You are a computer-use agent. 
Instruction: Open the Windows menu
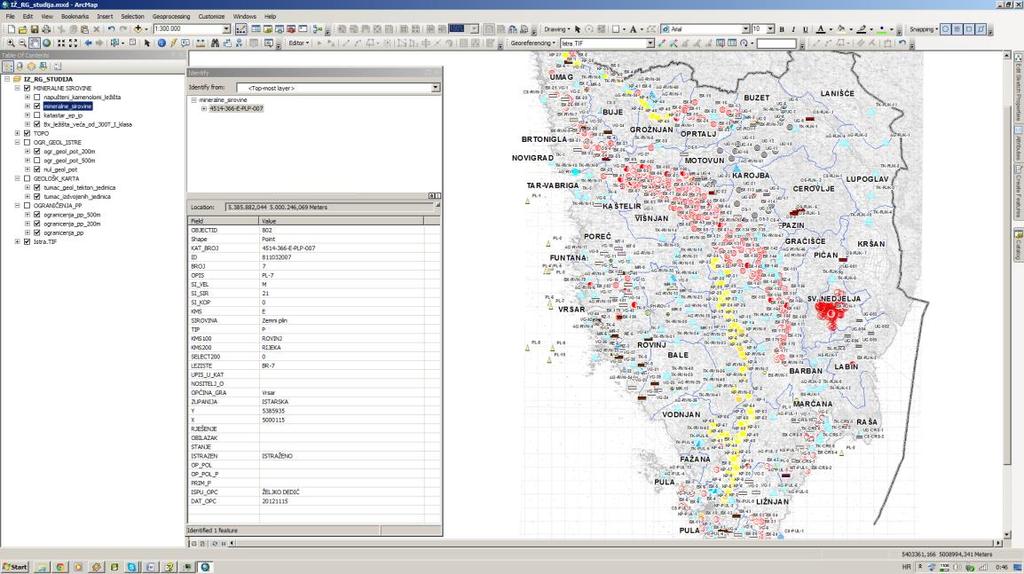click(245, 16)
